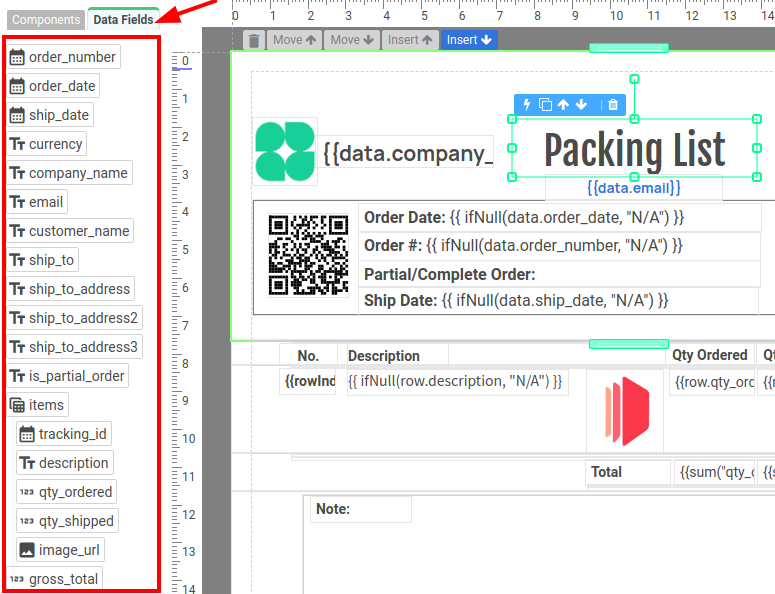
Task: Select the Qty Ordered column header
Action: pyautogui.click(x=710, y=354)
